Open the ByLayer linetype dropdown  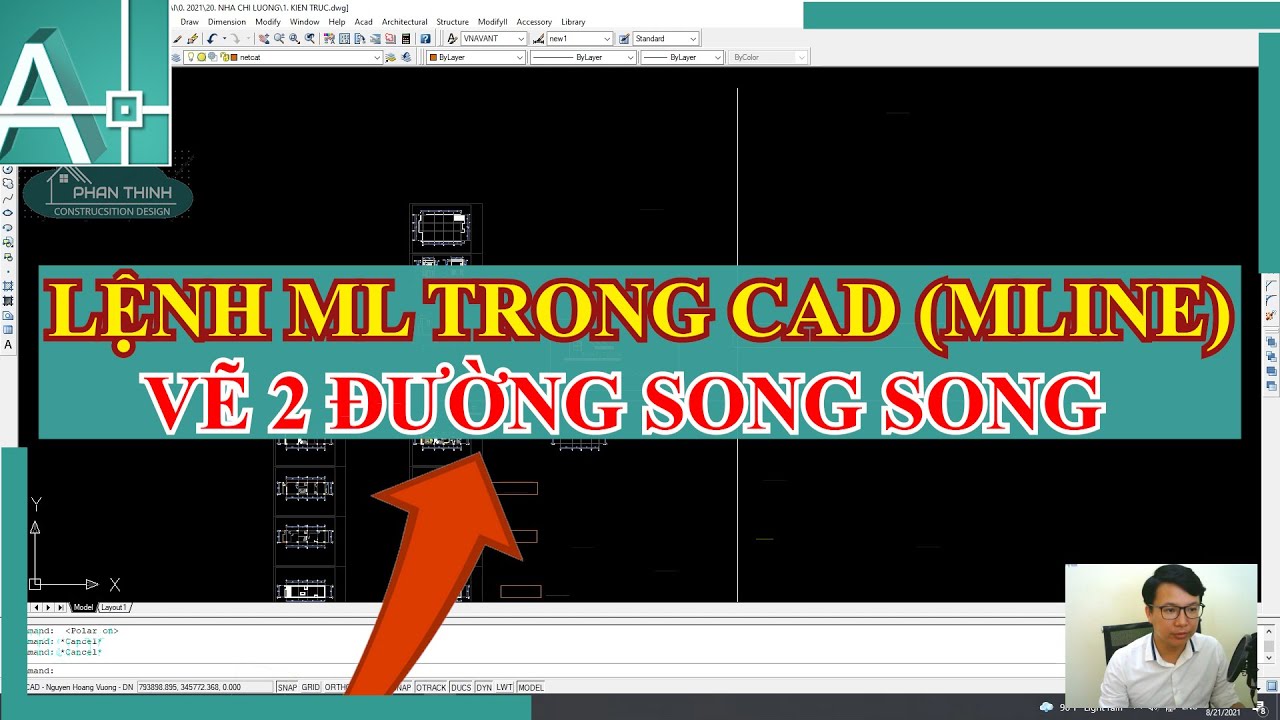(582, 57)
